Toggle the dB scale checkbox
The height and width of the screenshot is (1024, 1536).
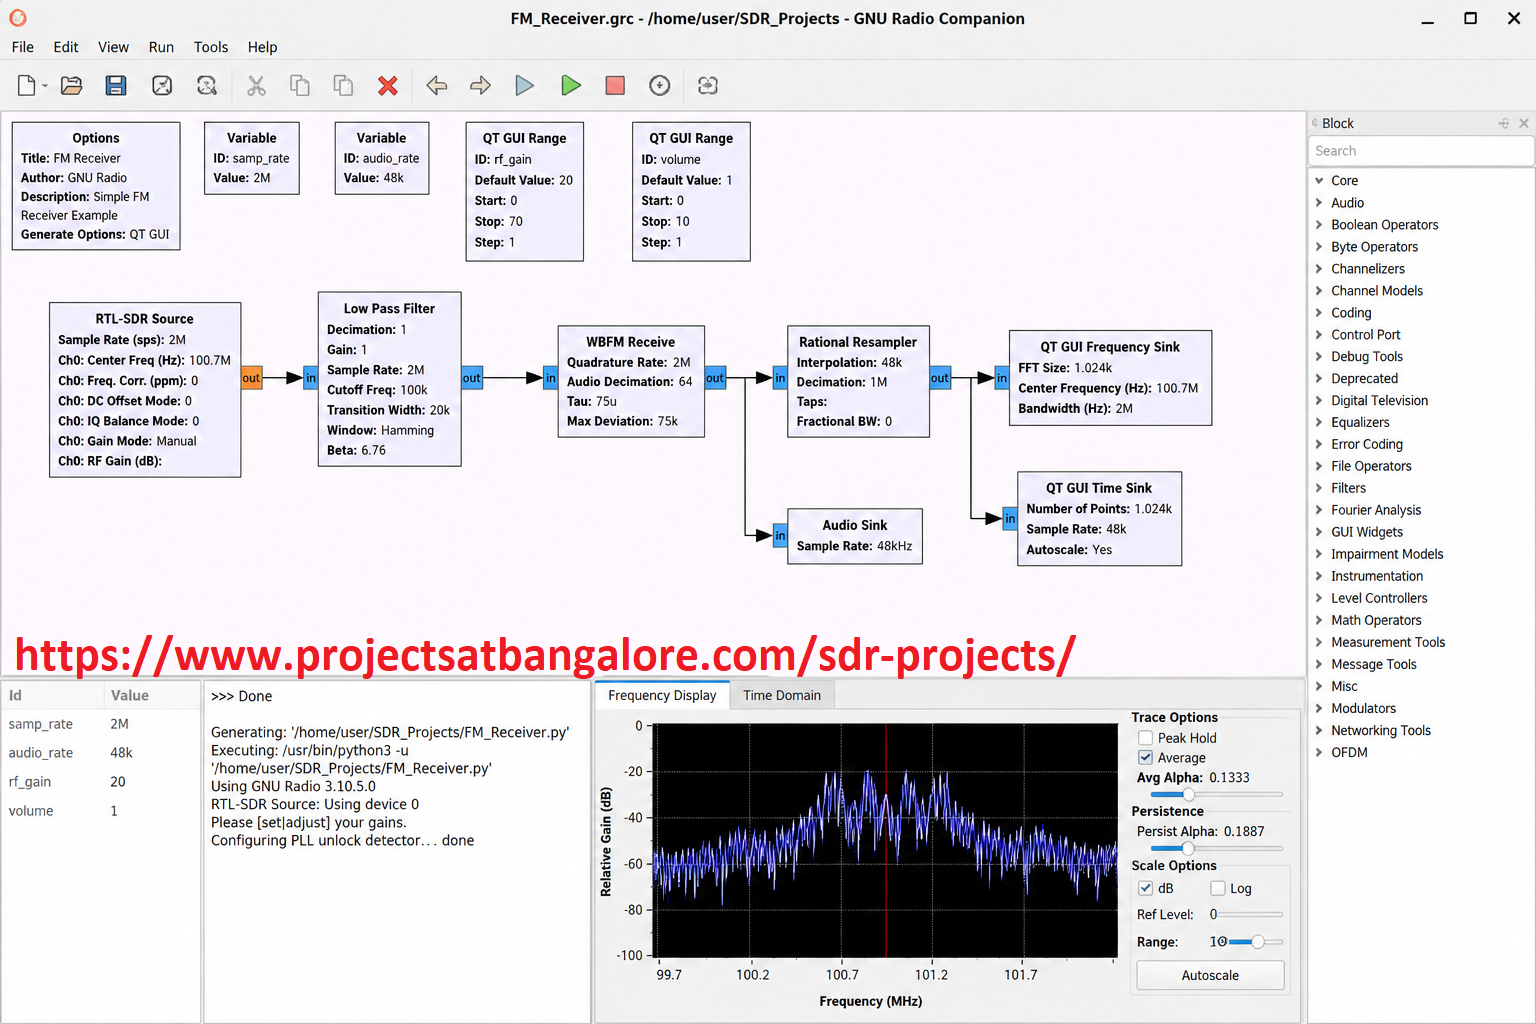1146,888
